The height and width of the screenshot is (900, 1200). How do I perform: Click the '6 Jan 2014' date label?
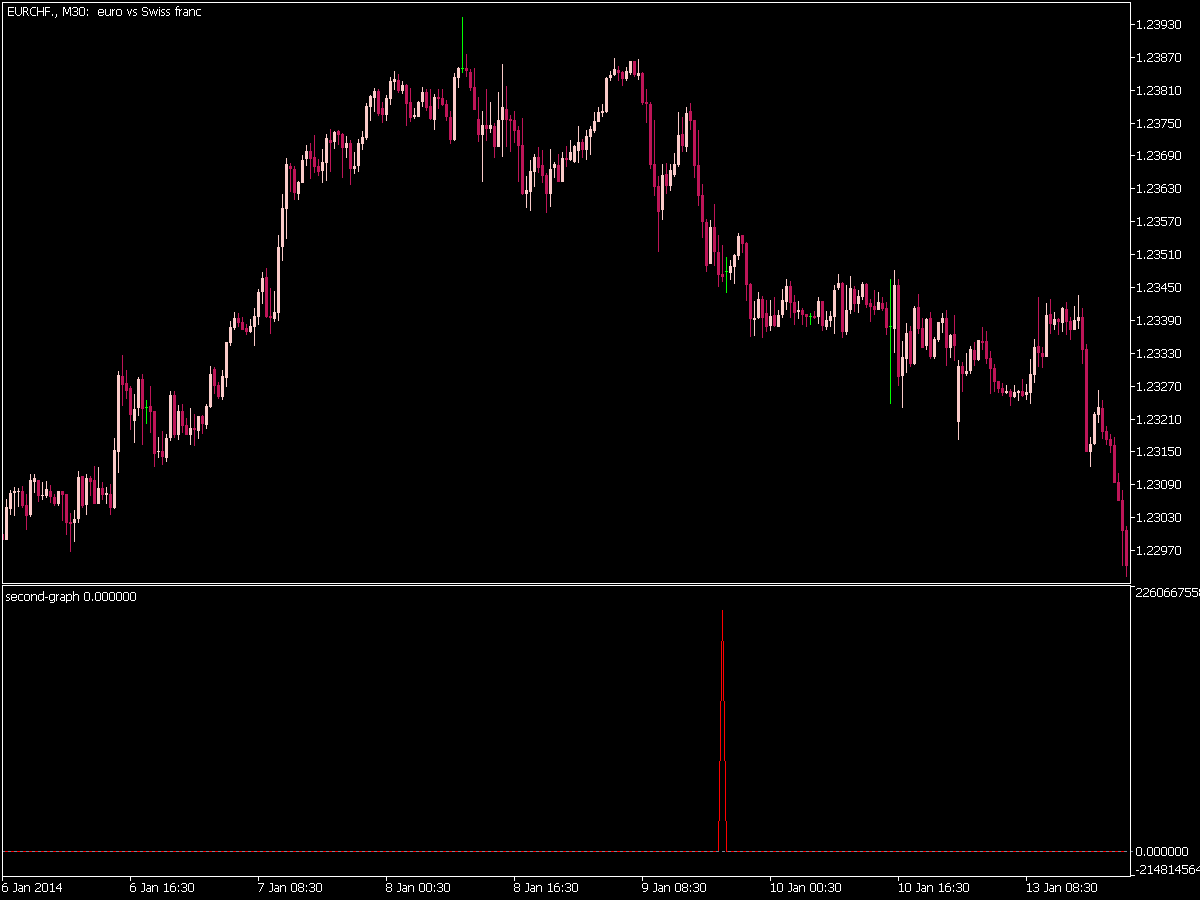pyautogui.click(x=30, y=887)
